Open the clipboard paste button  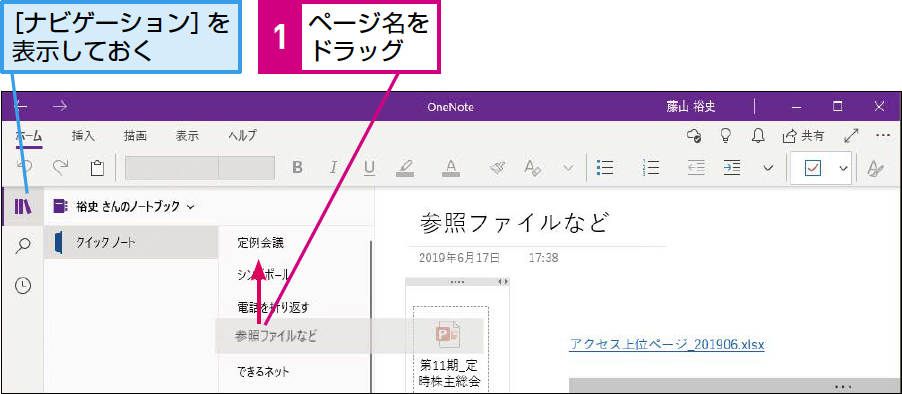(97, 167)
